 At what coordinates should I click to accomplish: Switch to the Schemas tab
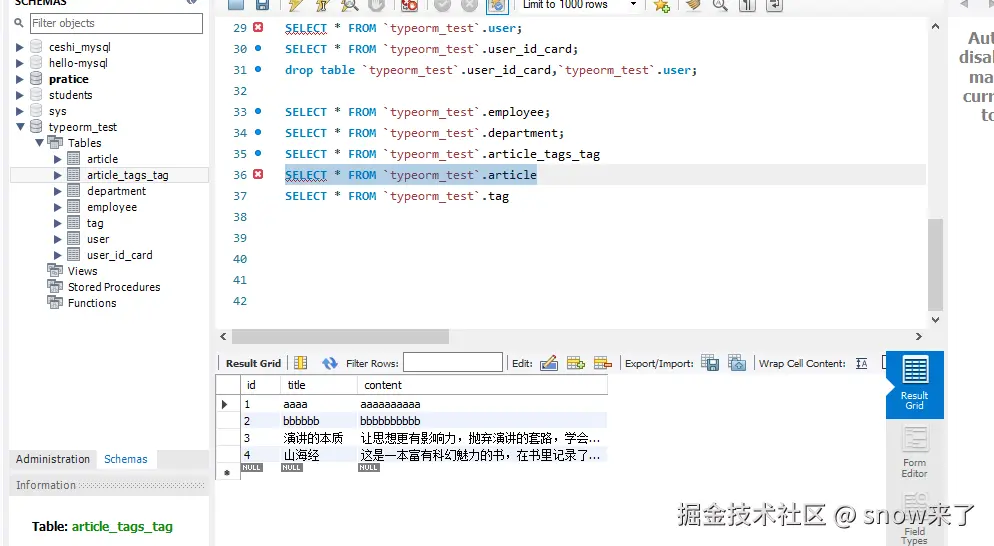(126, 459)
